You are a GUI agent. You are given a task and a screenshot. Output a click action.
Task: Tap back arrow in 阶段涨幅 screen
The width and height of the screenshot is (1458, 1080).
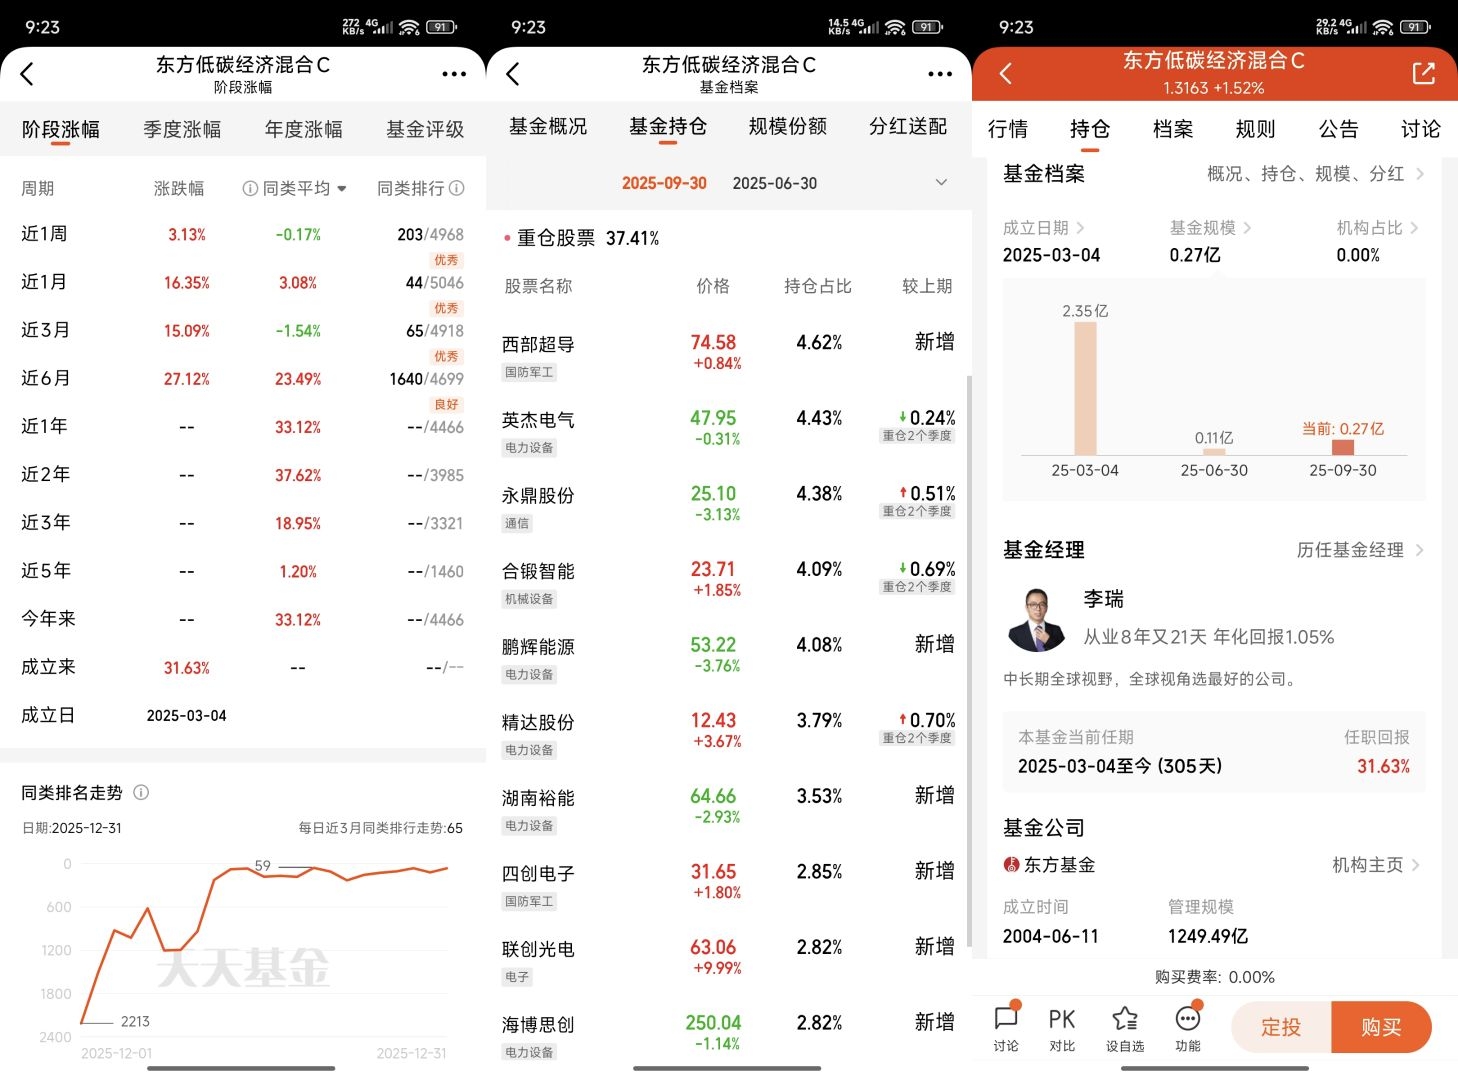click(27, 73)
